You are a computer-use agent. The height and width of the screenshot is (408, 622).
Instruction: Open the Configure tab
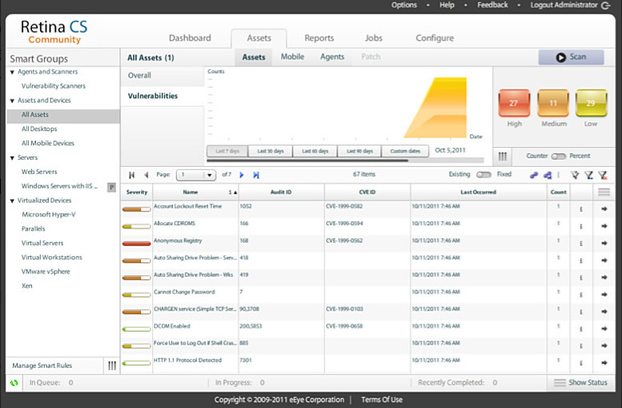(x=435, y=38)
